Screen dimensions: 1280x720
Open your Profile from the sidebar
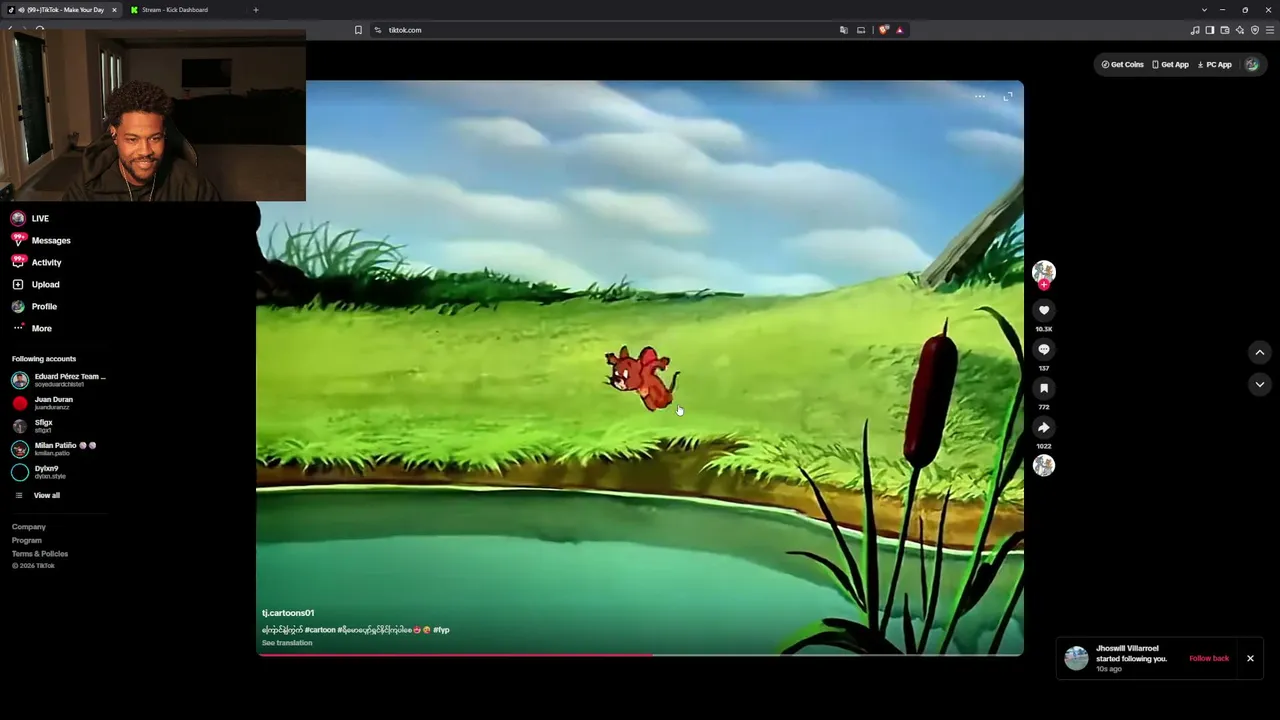pos(35,306)
